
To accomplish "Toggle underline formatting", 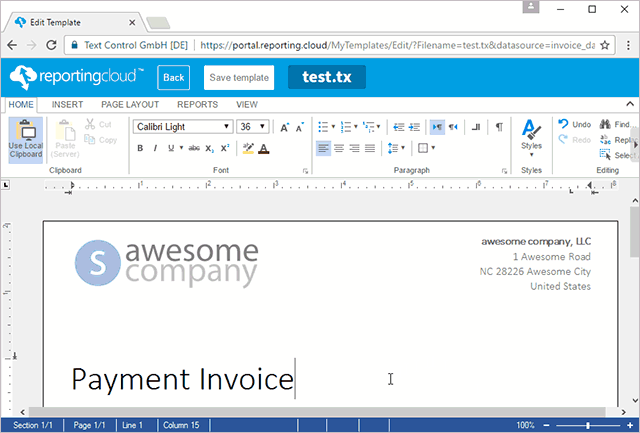I will [171, 148].
